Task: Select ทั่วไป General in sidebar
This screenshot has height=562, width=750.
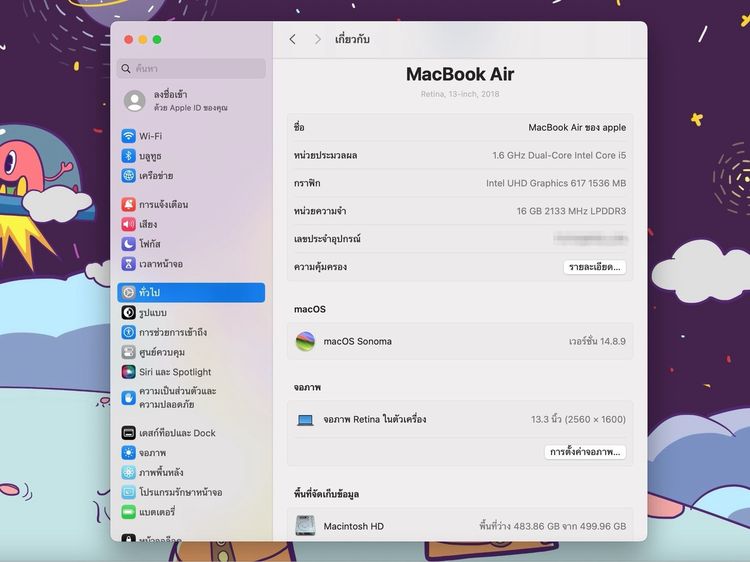Action: 191,292
